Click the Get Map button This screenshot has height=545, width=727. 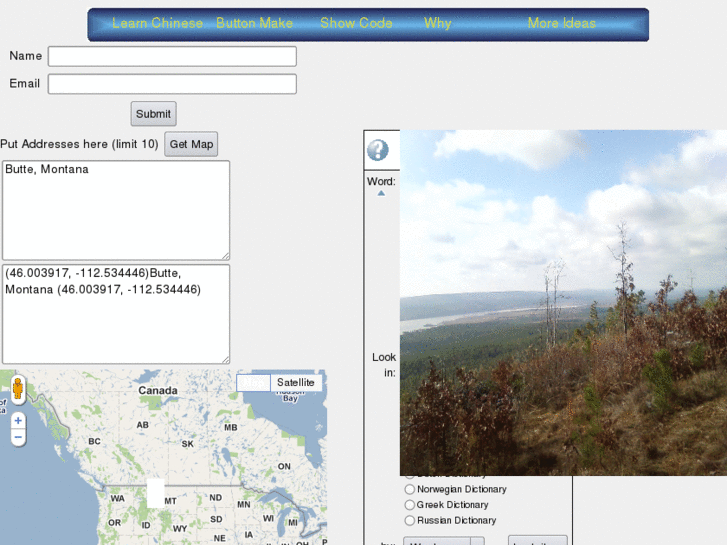[191, 144]
